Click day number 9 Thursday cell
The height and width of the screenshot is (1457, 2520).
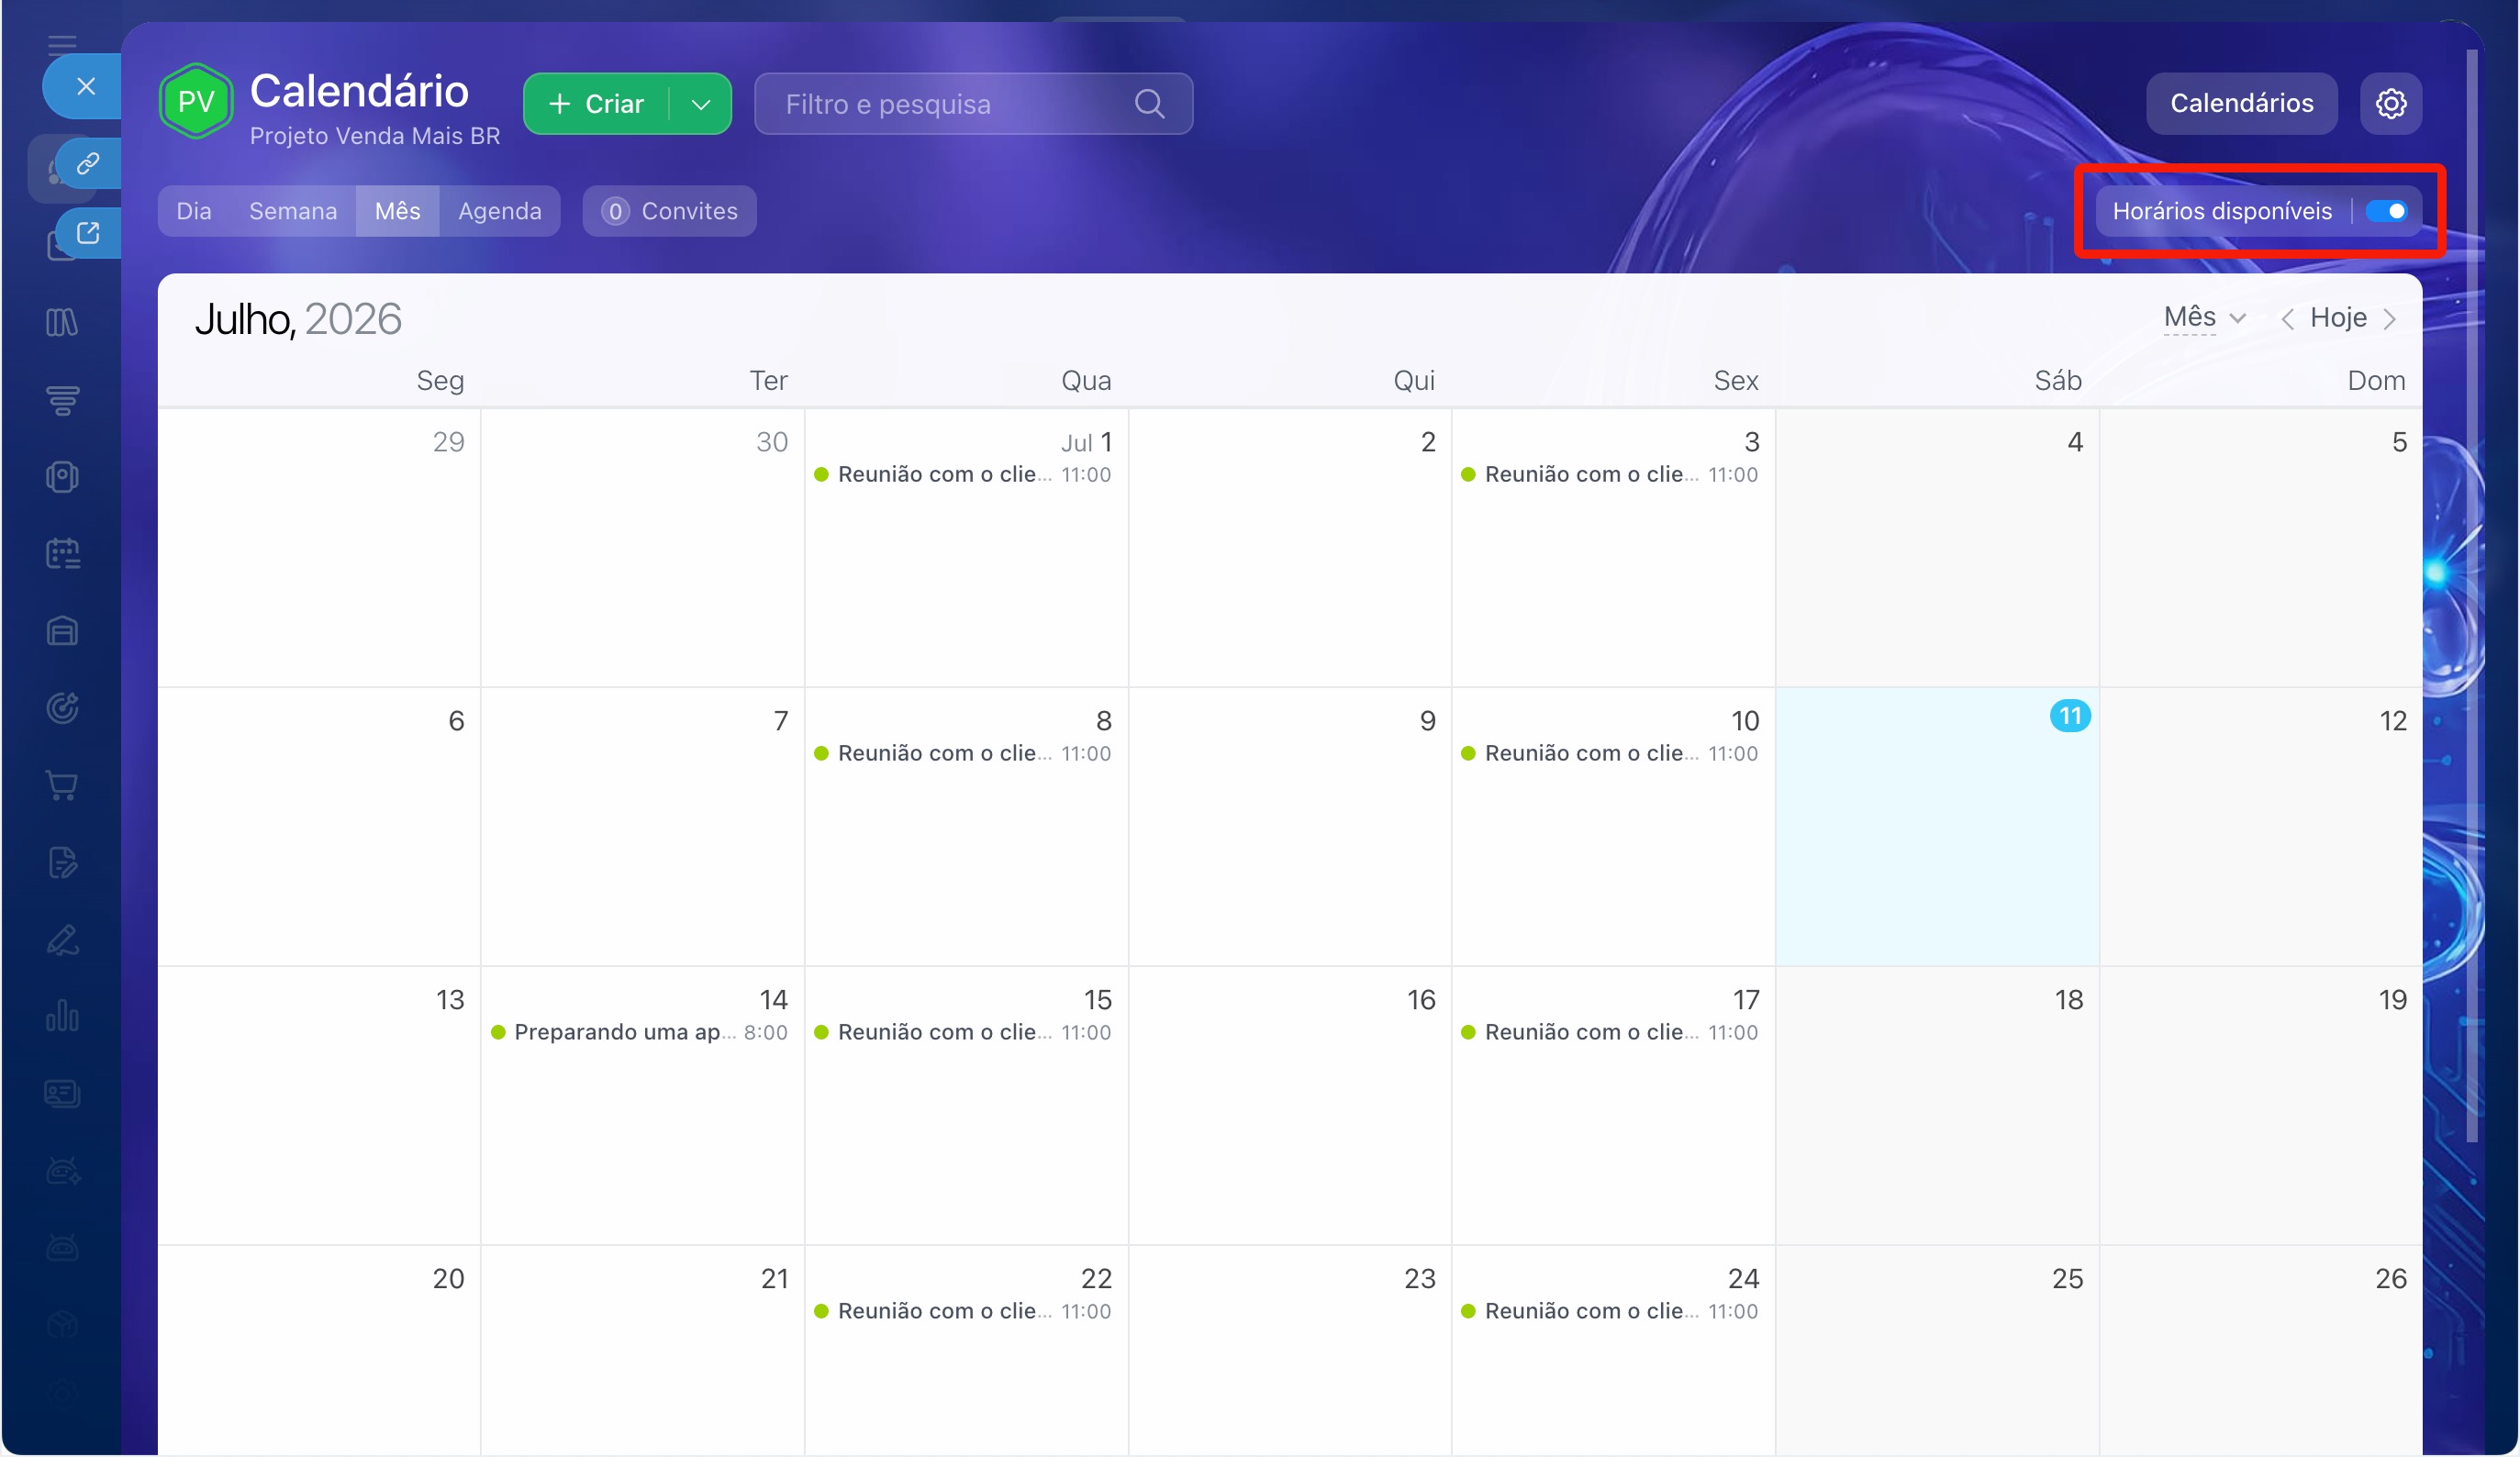tap(1428, 721)
